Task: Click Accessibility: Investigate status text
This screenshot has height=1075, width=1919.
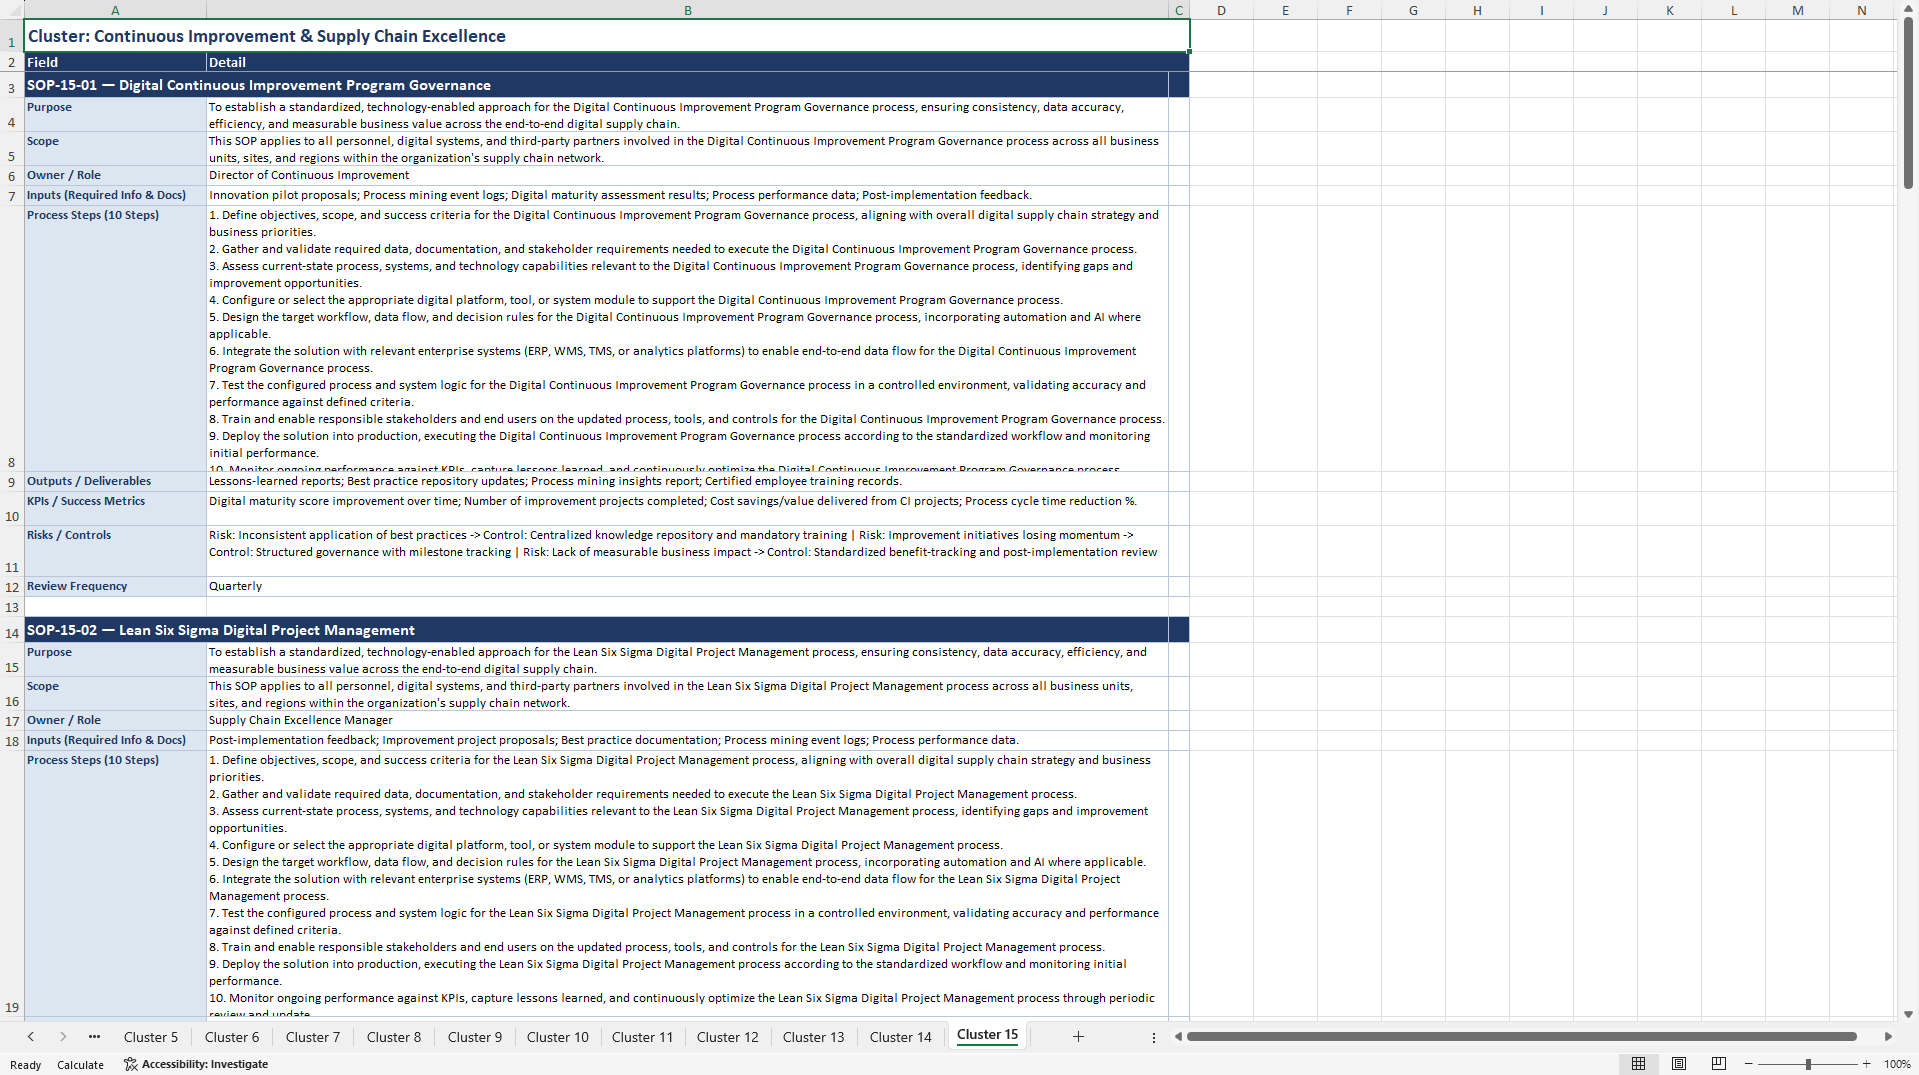Action: coord(205,1064)
